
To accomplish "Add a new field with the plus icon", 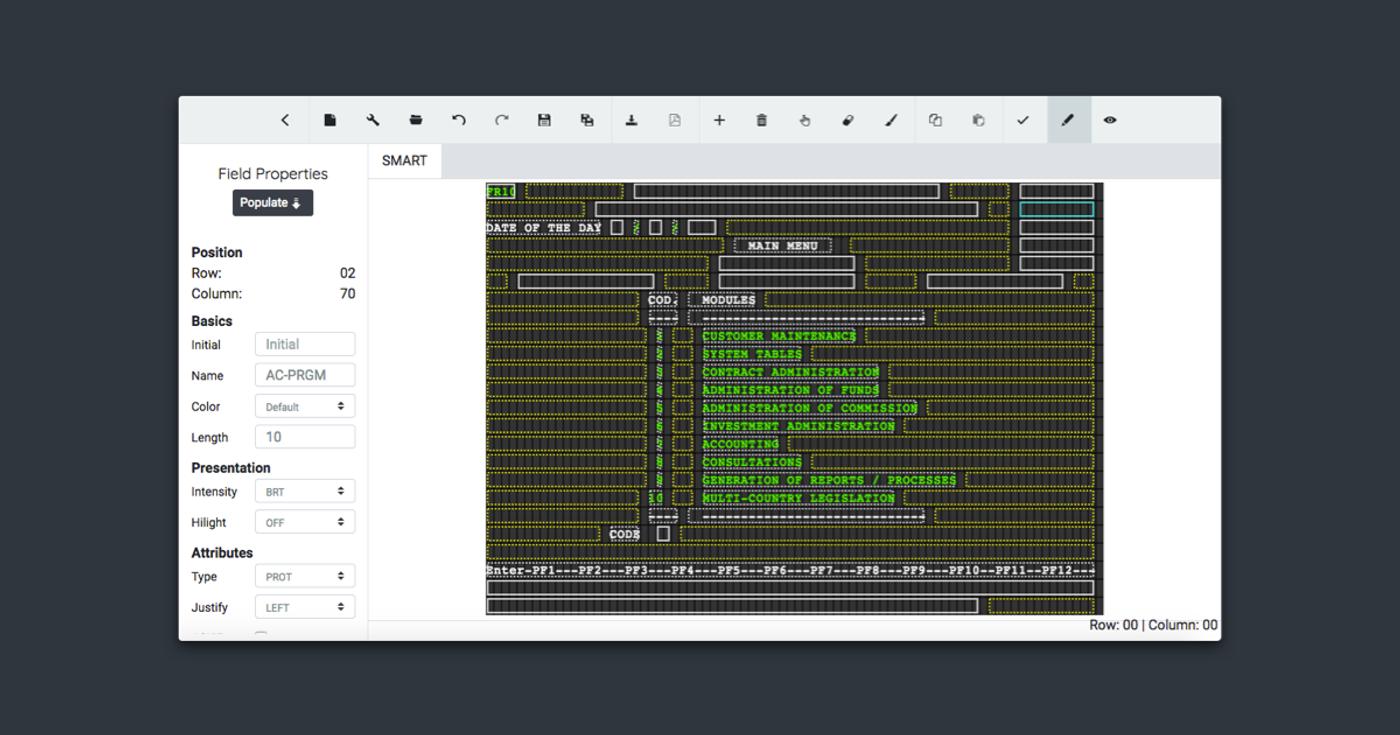I will click(x=719, y=120).
